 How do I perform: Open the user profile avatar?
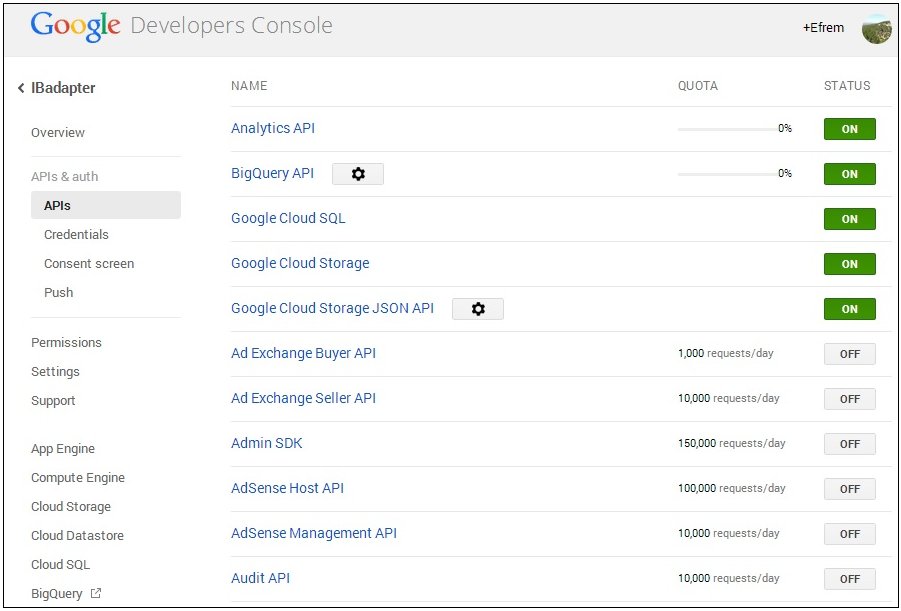(x=876, y=29)
